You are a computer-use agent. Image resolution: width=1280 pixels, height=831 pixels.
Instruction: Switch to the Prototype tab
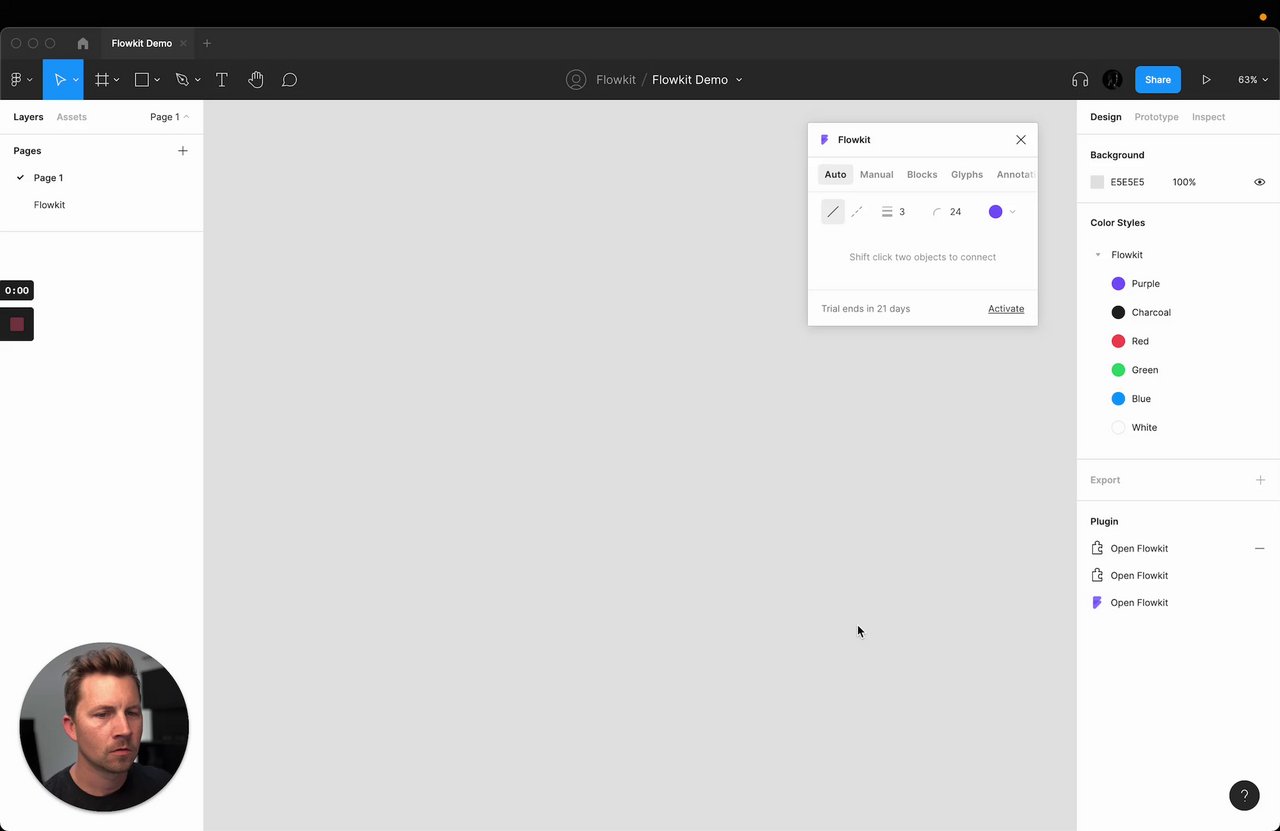[x=1156, y=117]
